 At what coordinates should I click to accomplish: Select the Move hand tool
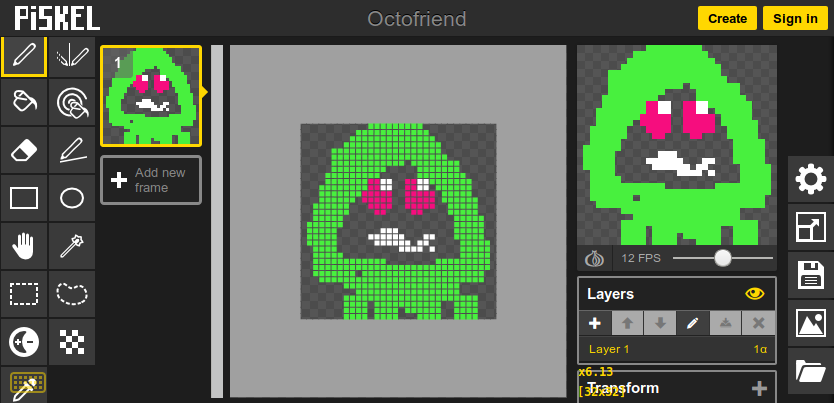pos(23,245)
